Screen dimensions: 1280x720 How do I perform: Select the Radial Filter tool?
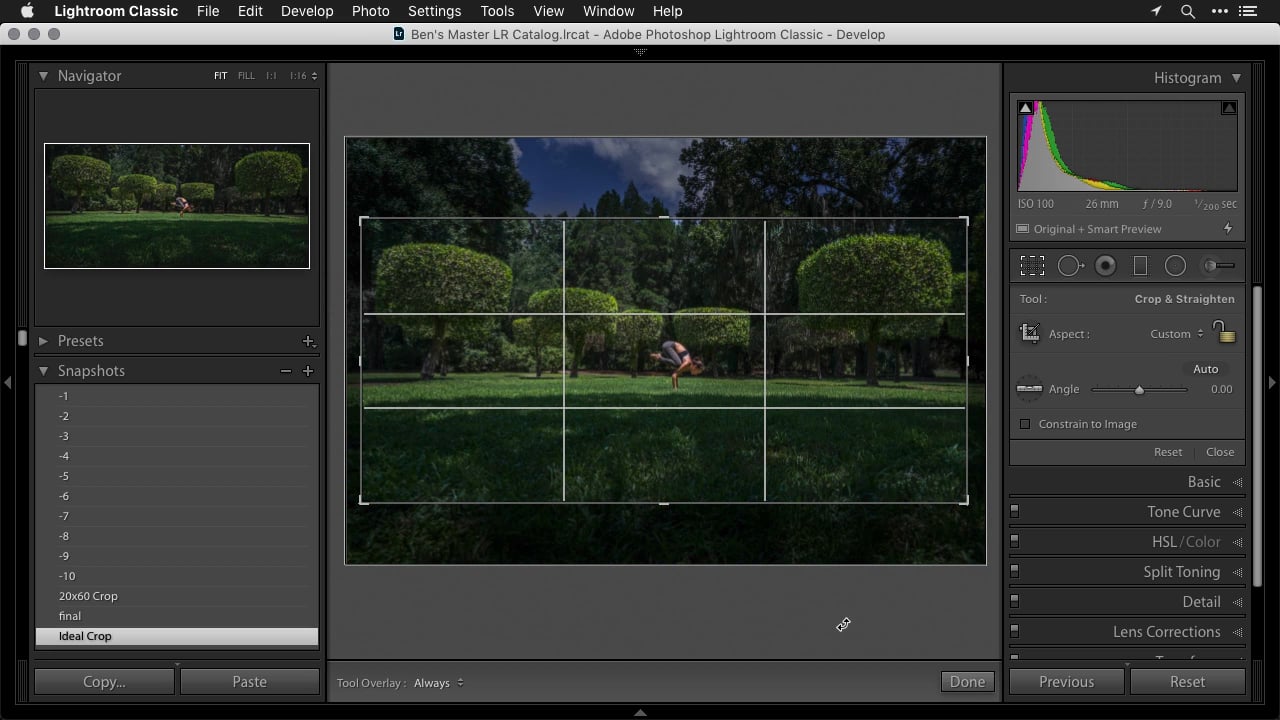pos(1175,266)
